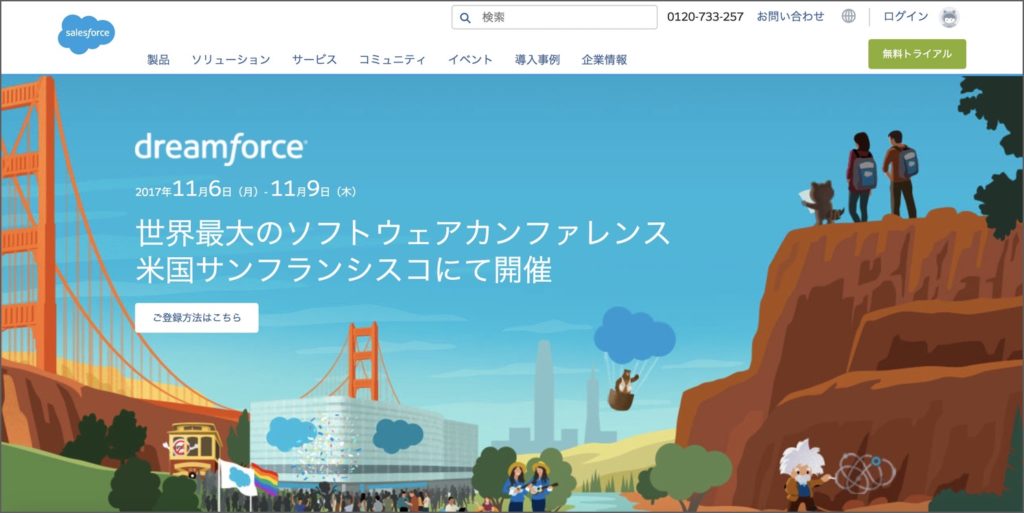Click the Astro avatar icon beside ログイン

[949, 18]
